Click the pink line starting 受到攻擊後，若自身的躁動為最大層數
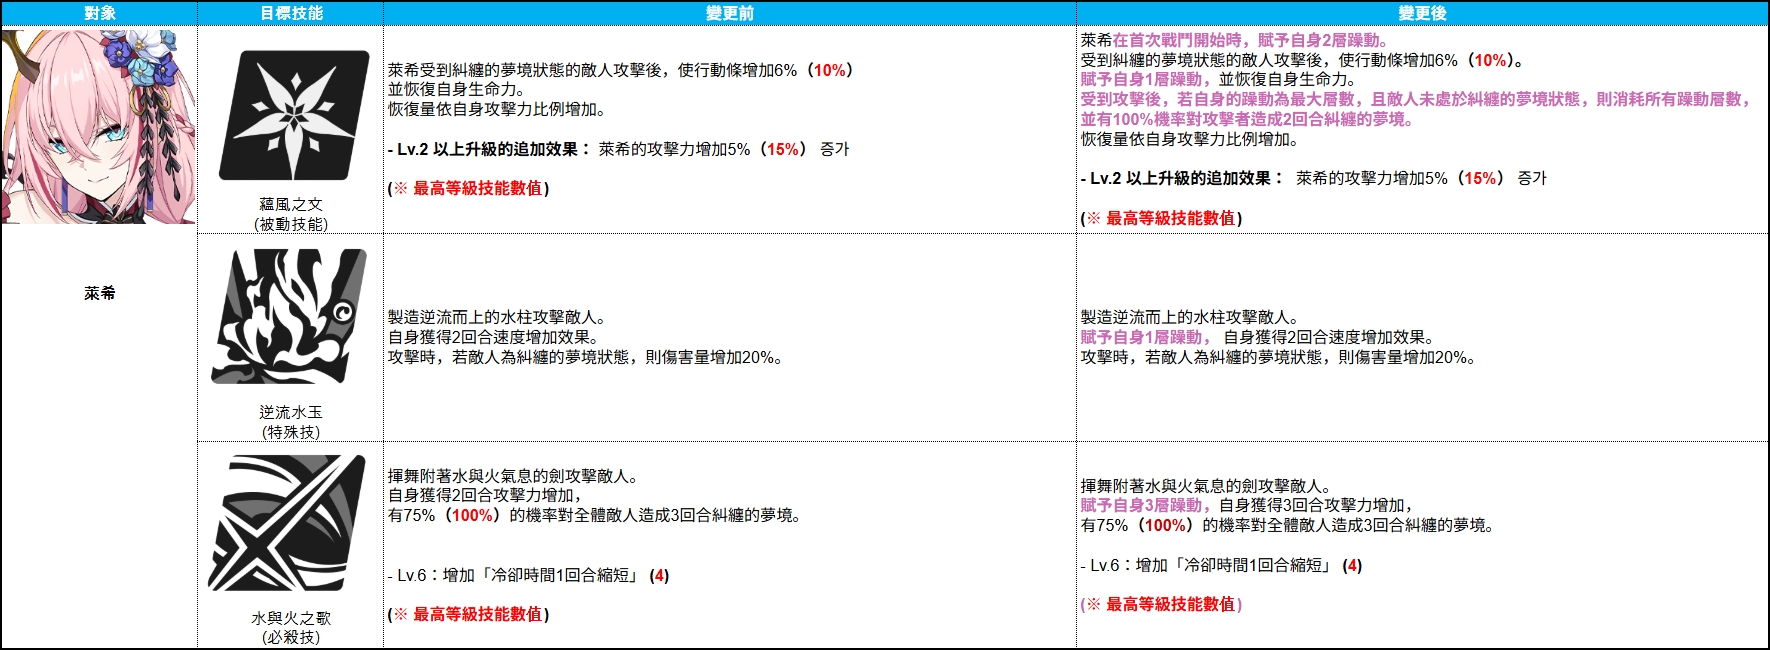 (x=1416, y=99)
